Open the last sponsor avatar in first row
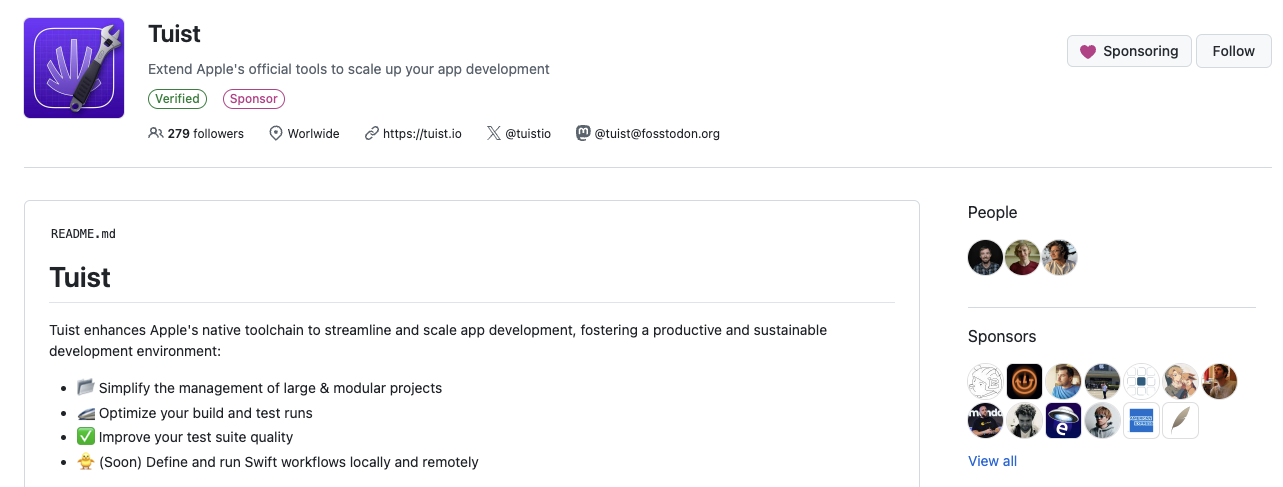 tap(1220, 381)
